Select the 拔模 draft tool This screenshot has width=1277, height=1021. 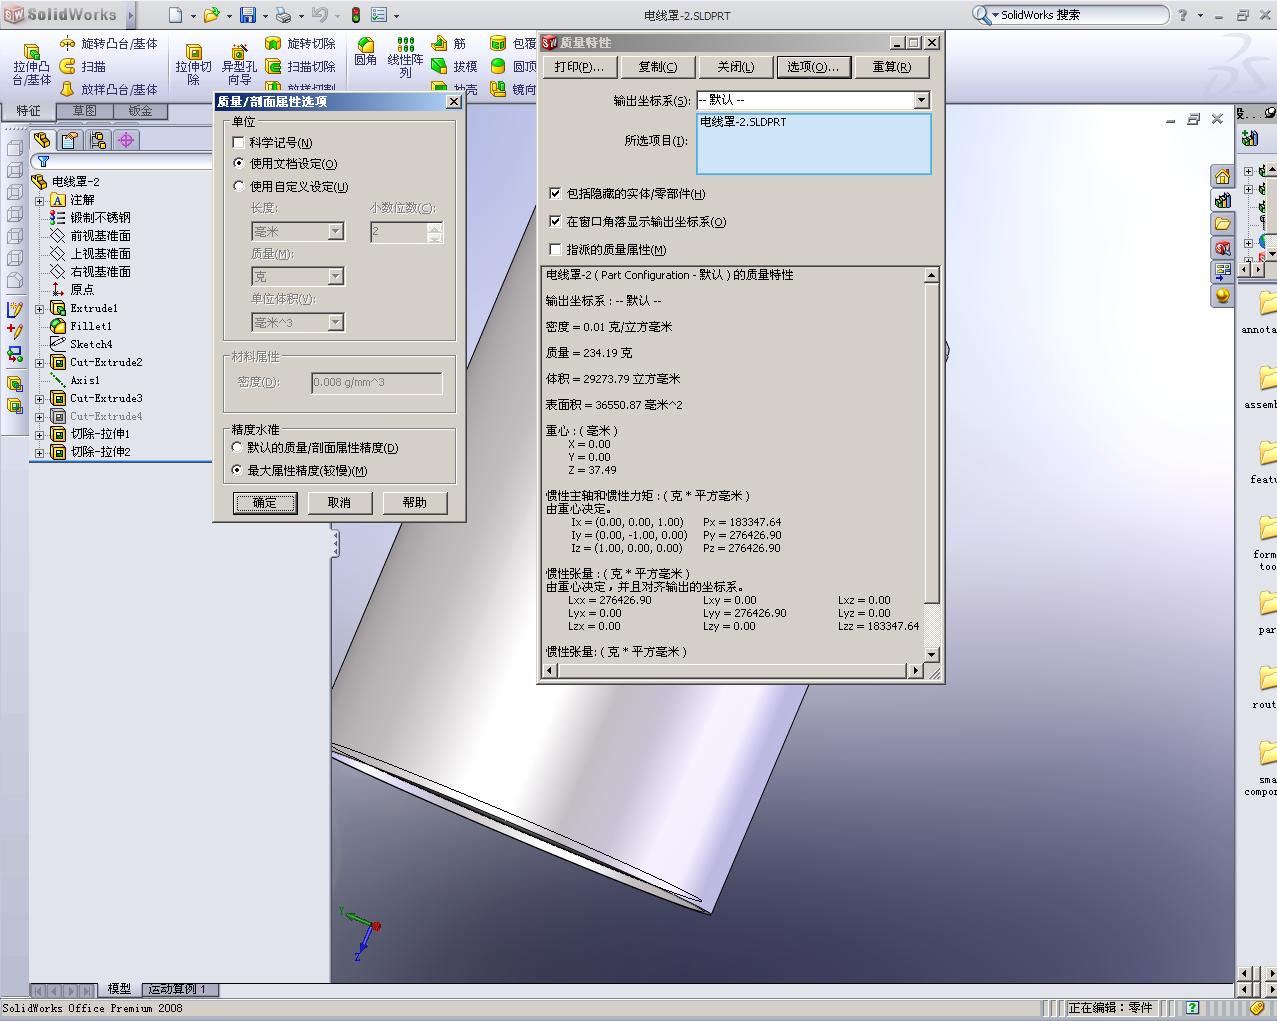tap(454, 66)
